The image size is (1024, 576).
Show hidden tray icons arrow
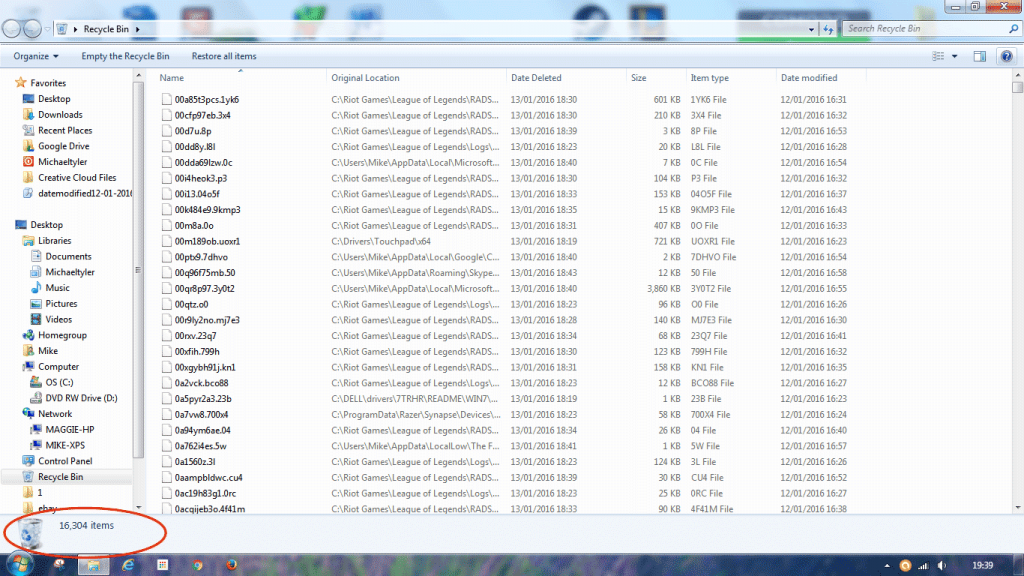click(887, 566)
